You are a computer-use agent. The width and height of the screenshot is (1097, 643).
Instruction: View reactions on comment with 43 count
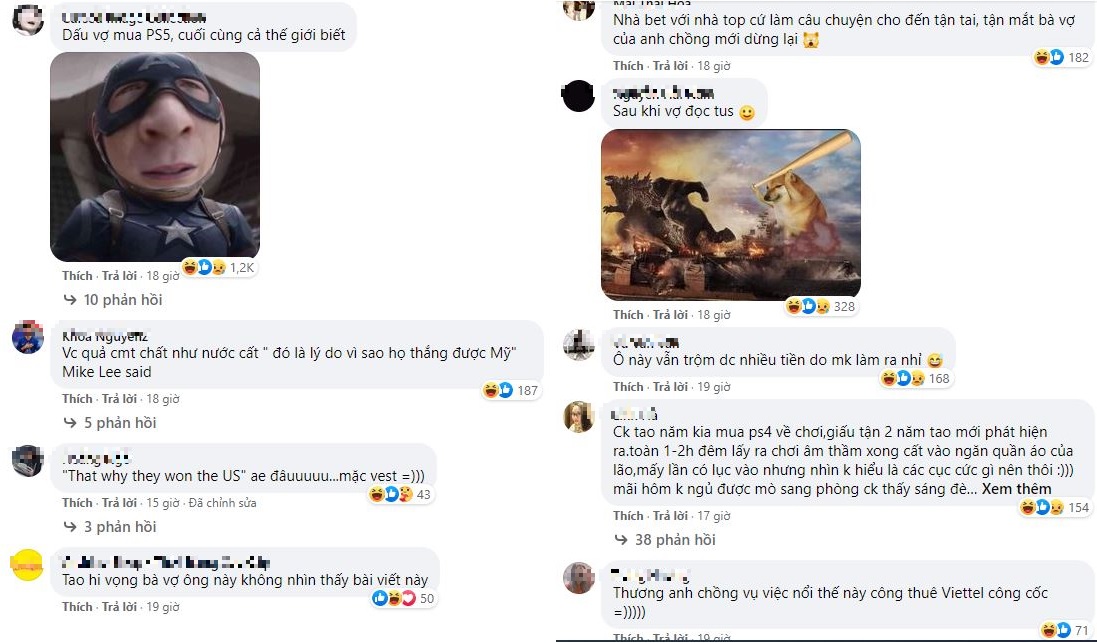pos(391,494)
